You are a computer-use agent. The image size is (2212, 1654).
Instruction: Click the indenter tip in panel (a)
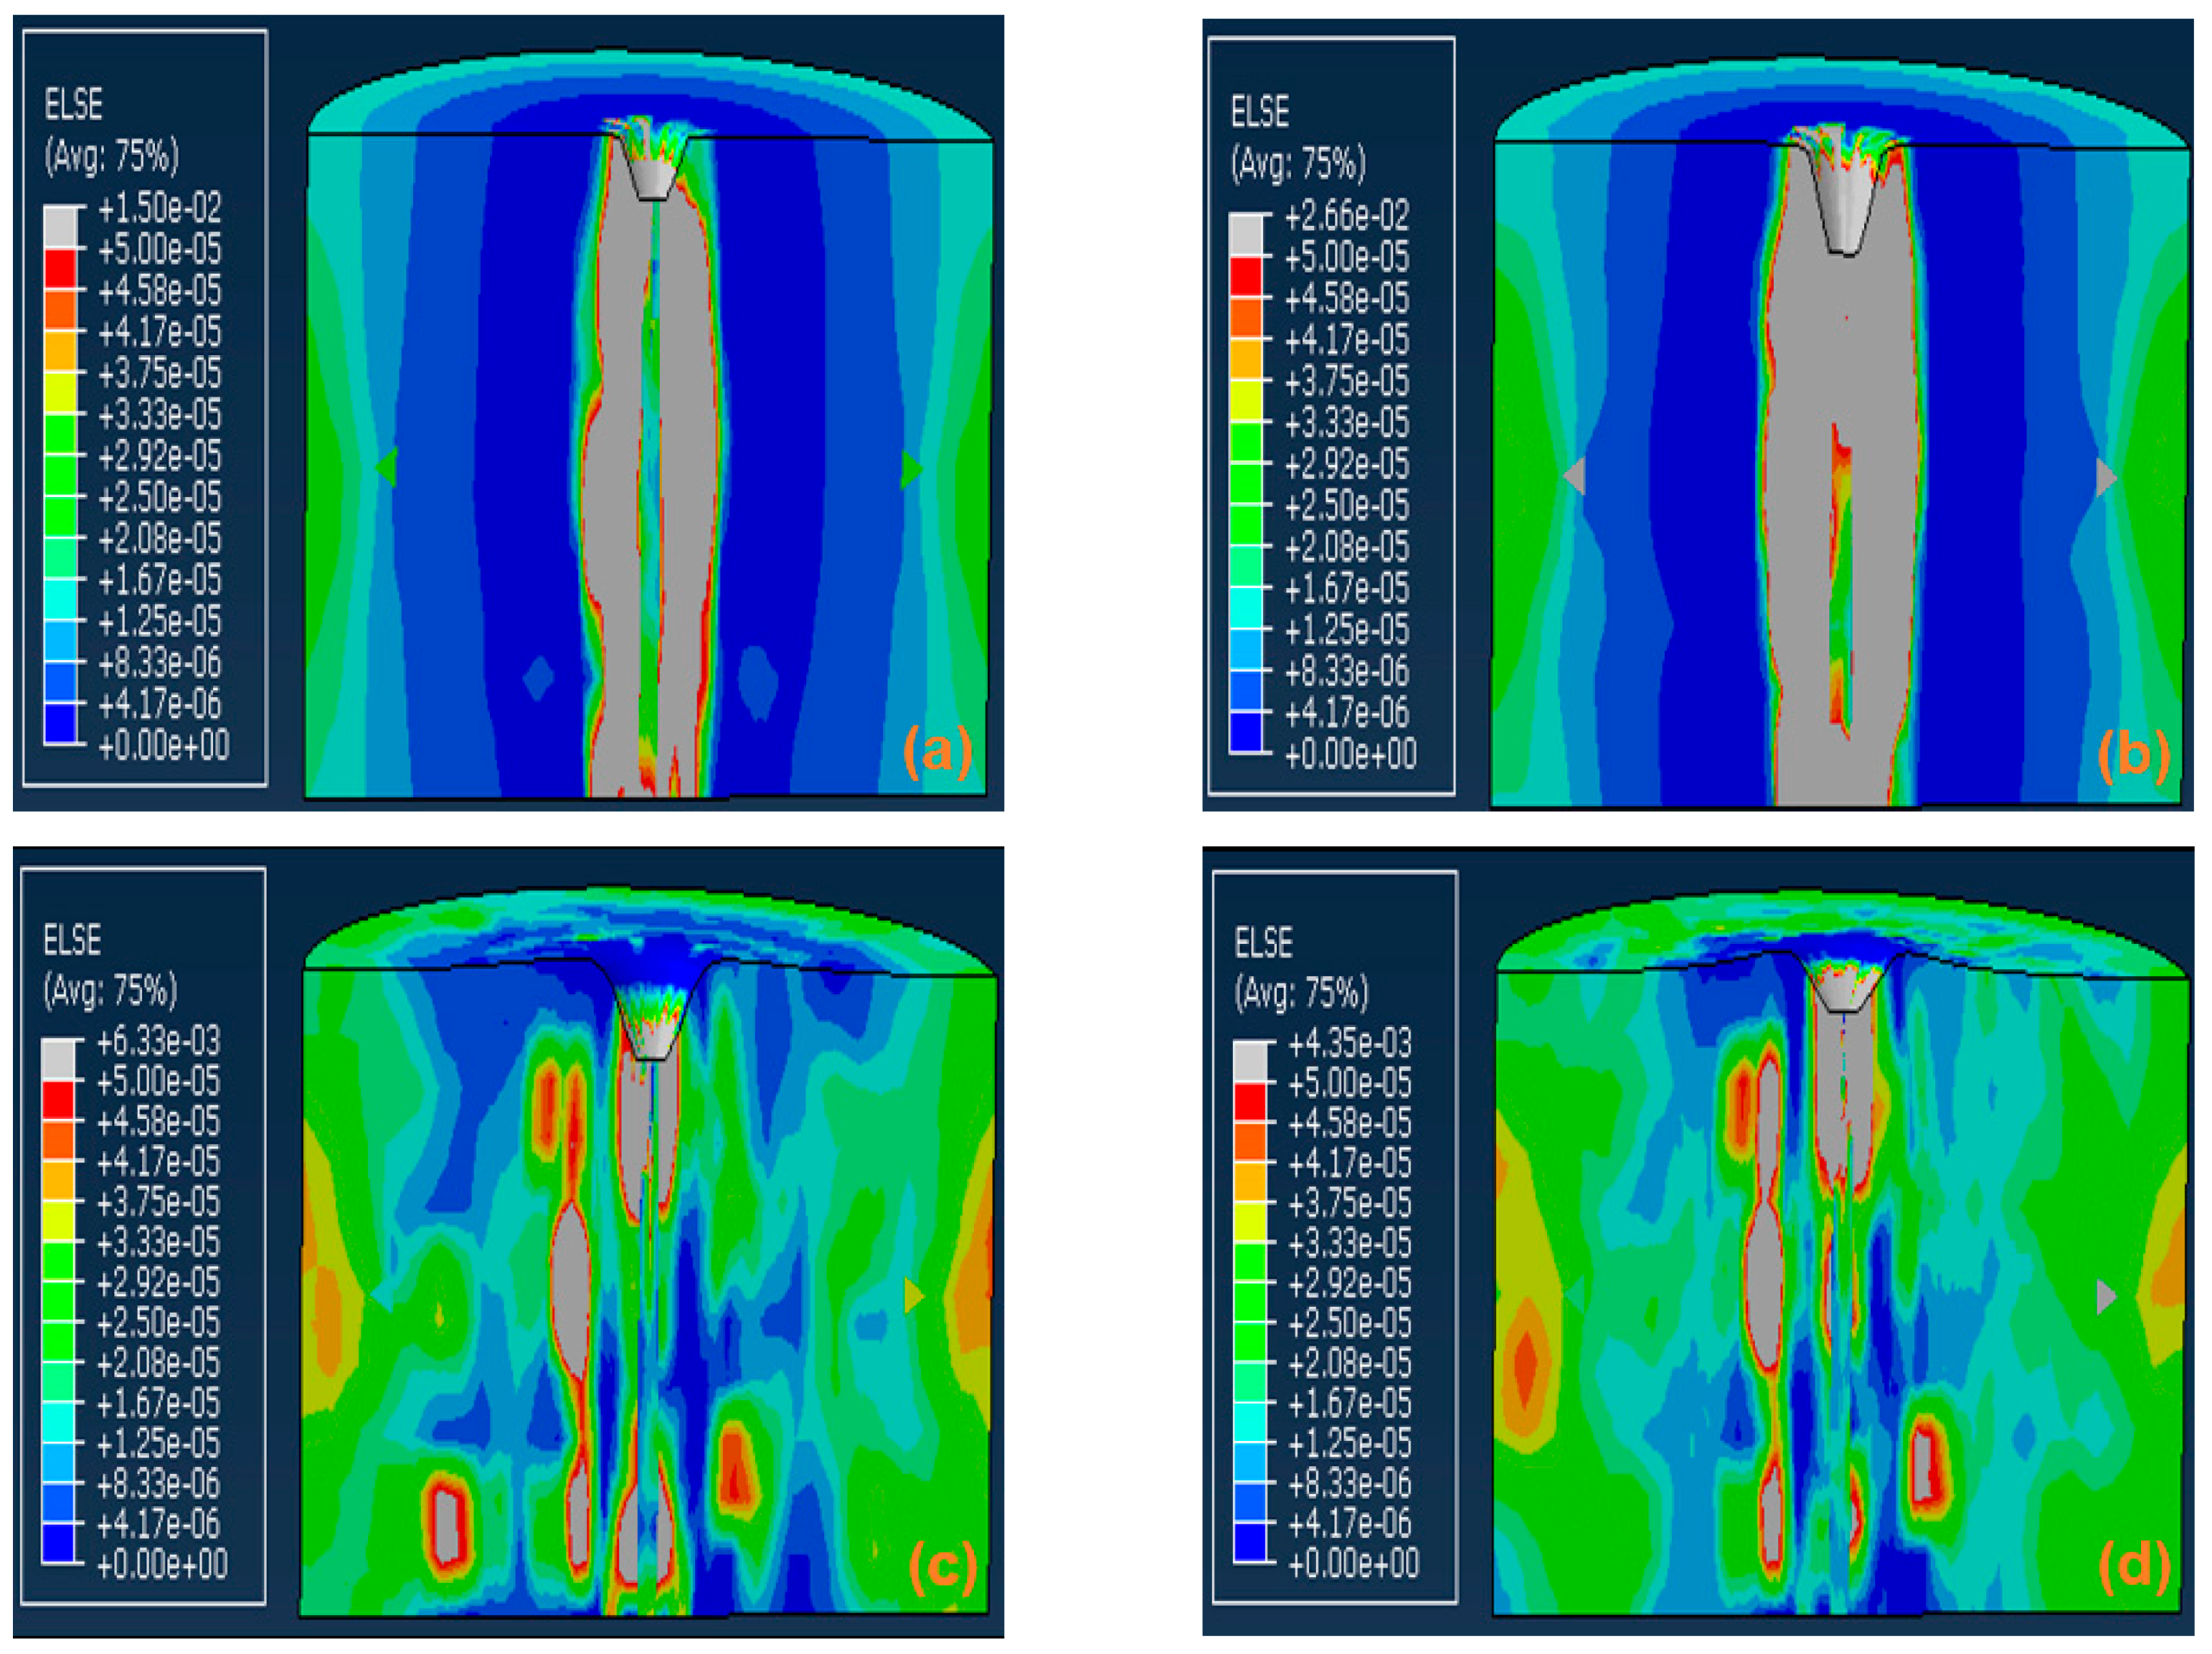pyautogui.click(x=652, y=181)
